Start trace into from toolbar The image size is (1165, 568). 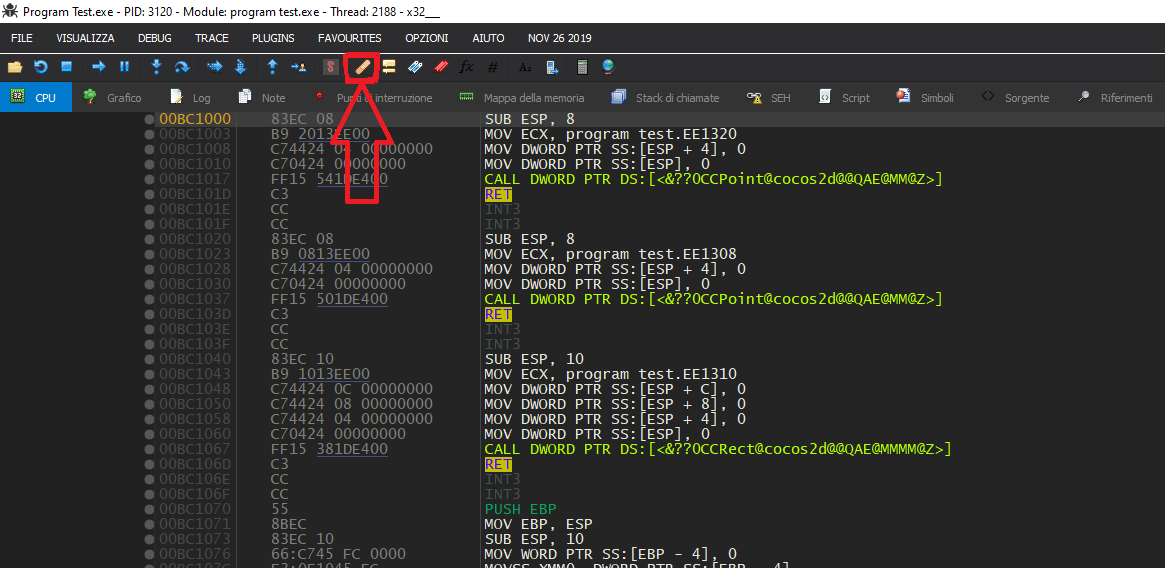coord(215,67)
